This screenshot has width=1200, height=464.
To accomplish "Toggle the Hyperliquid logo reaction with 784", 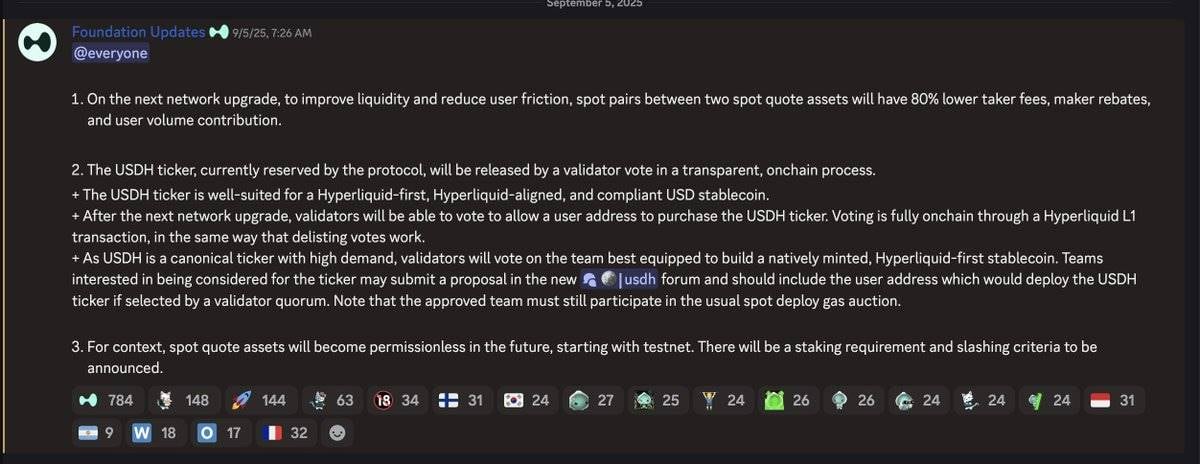I will click(x=105, y=400).
